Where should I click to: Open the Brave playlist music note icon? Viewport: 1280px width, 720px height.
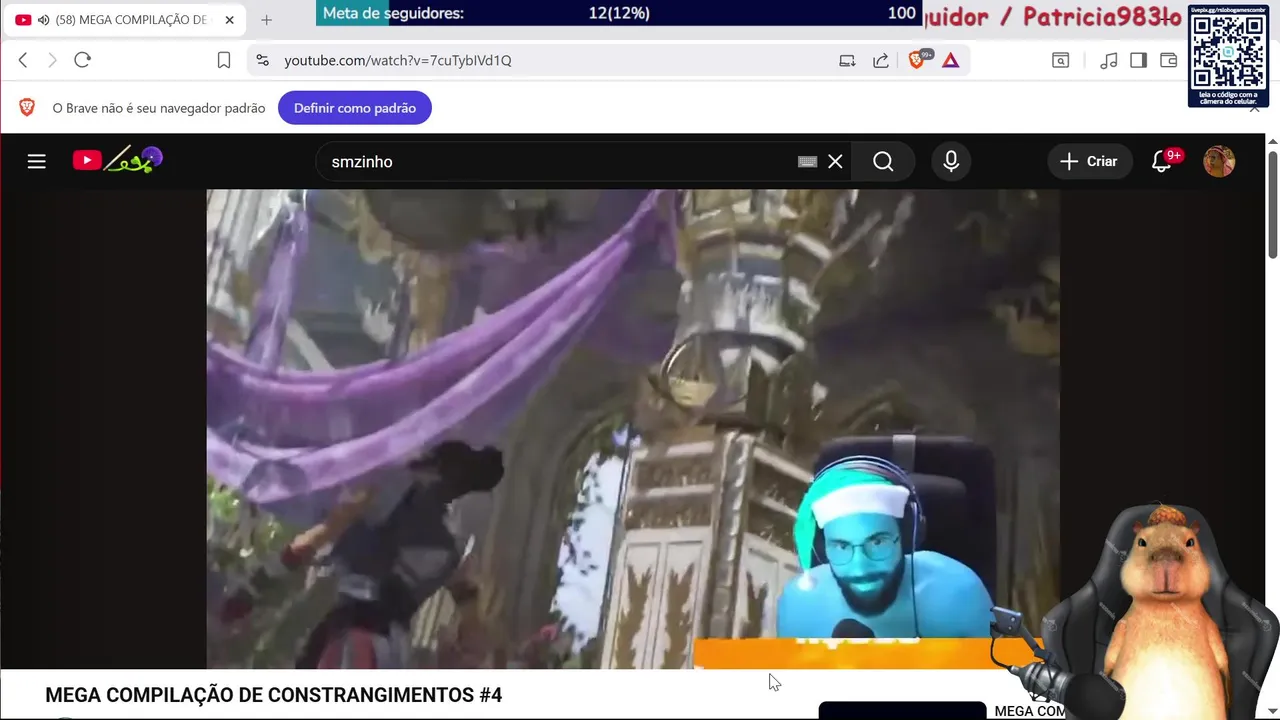click(x=1108, y=60)
